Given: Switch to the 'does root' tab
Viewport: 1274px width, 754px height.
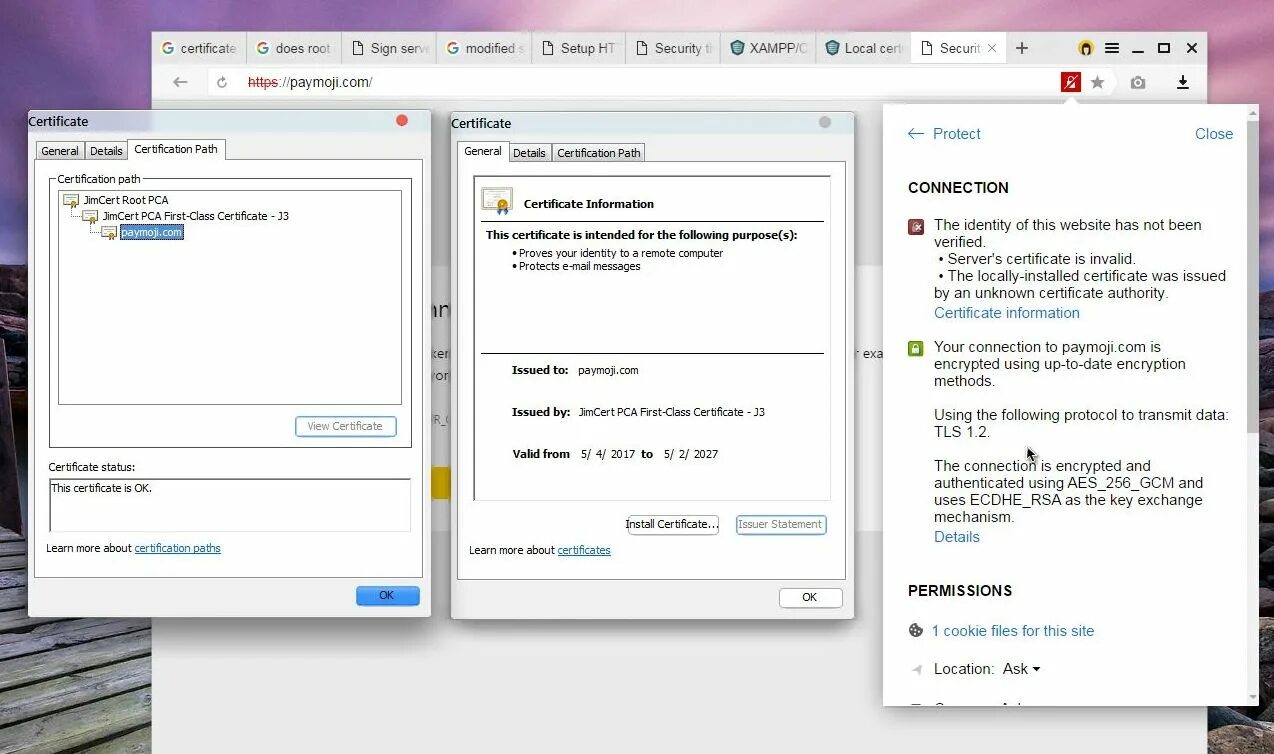Looking at the screenshot, I should click(293, 48).
